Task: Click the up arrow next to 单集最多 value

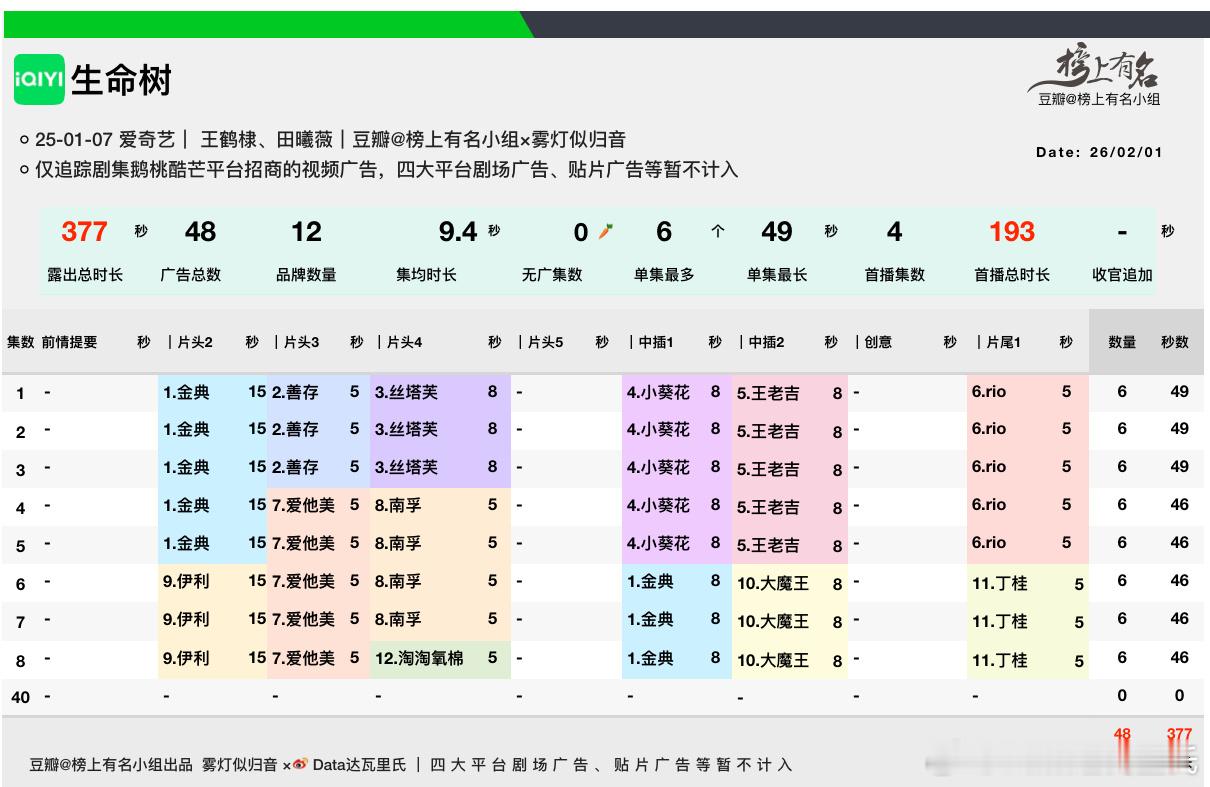Action: click(717, 232)
